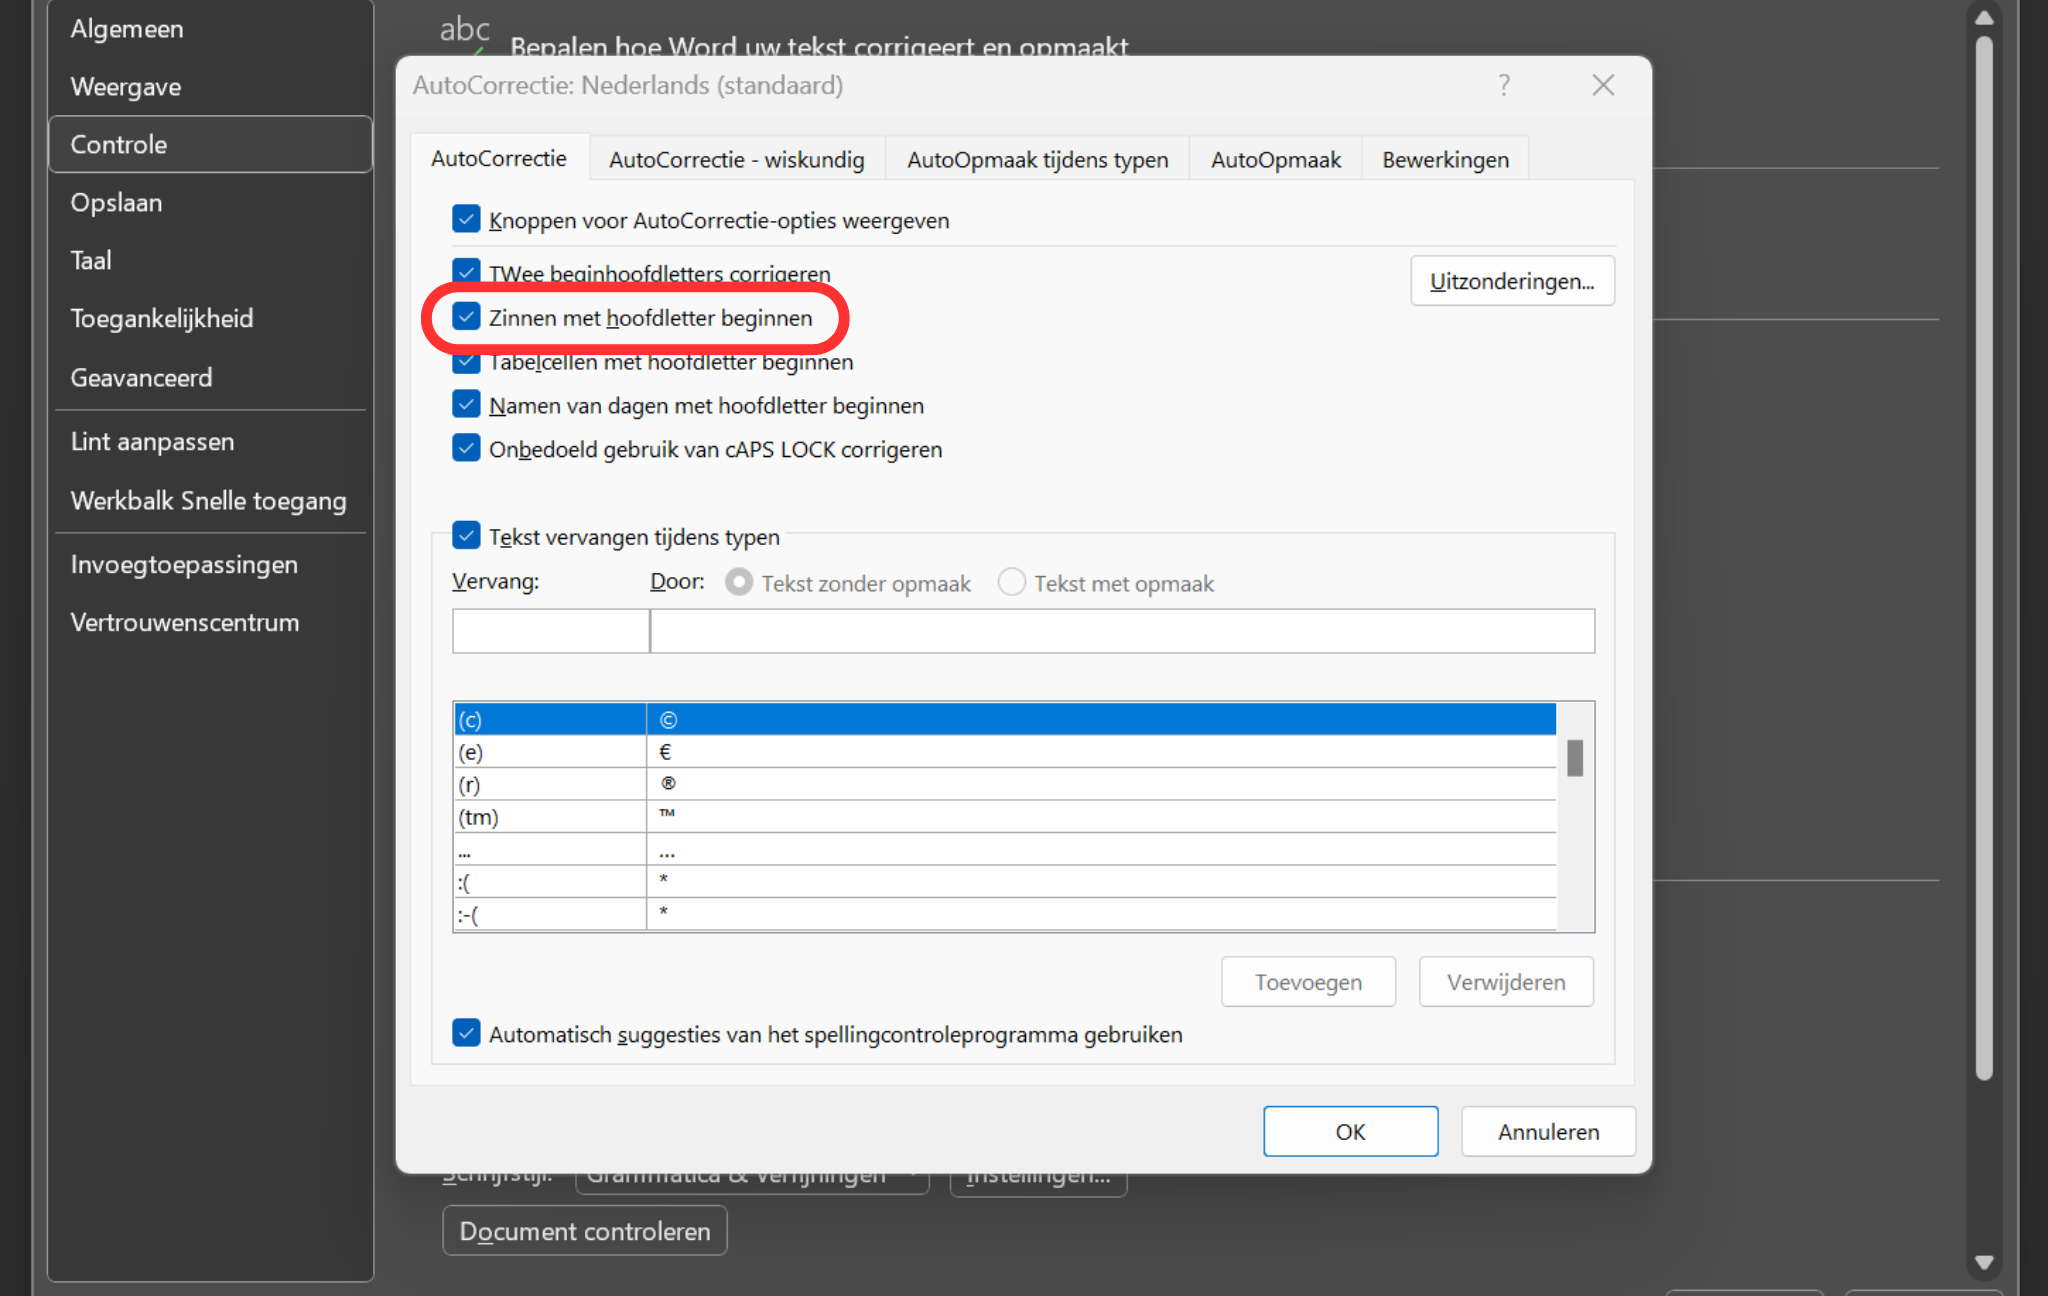Uncheck "TWee beginhoofdletters corrigeren"

coord(466,271)
